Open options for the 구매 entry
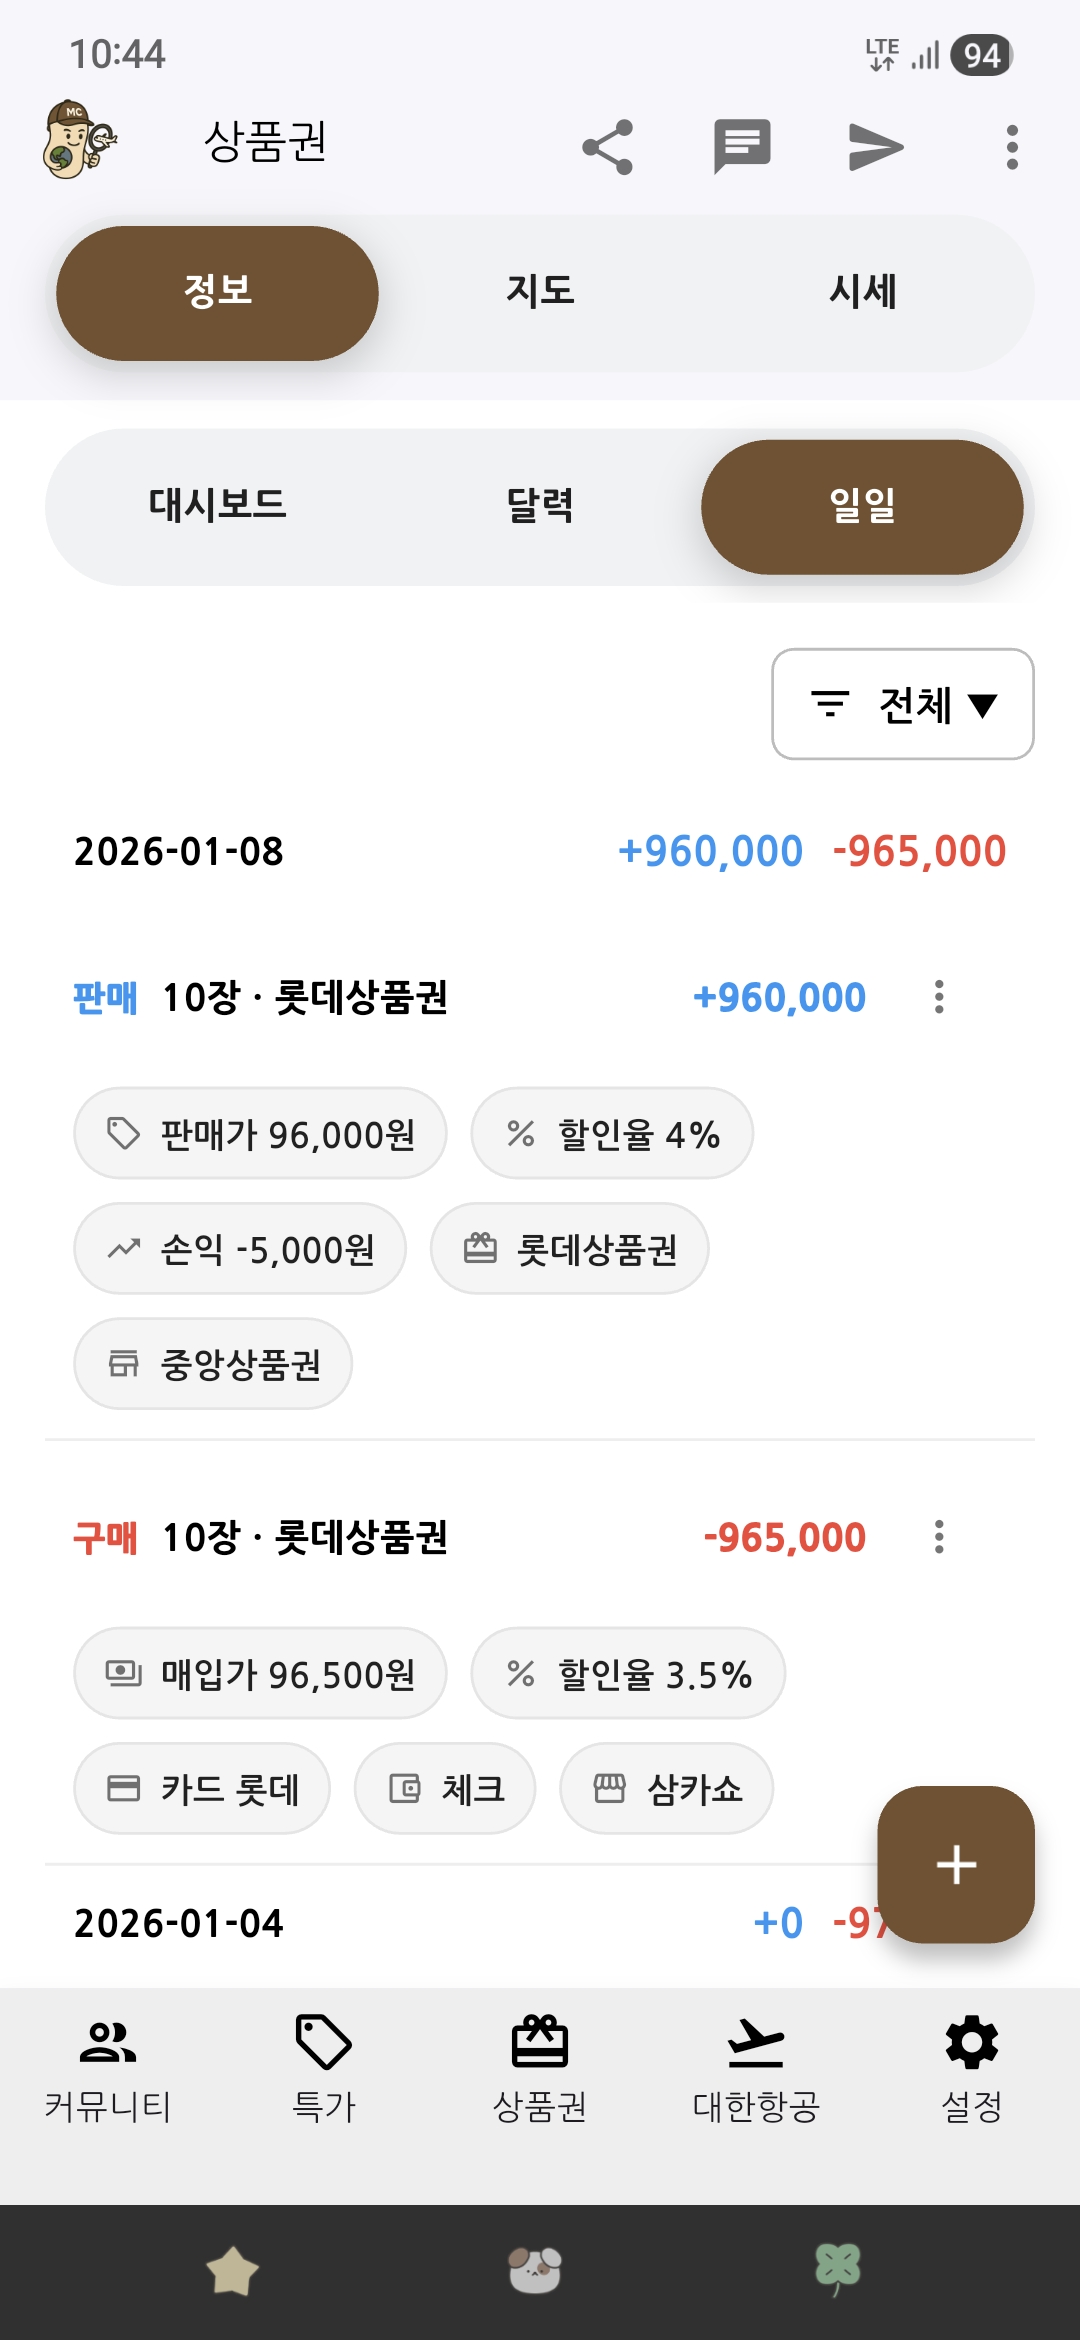Viewport: 1080px width, 2340px height. pos(939,1537)
